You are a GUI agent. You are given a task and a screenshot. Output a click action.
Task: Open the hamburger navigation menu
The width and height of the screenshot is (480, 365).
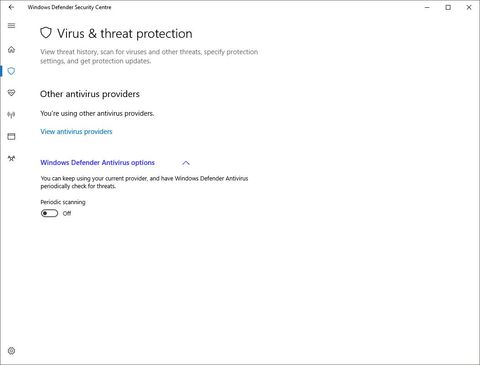point(11,26)
